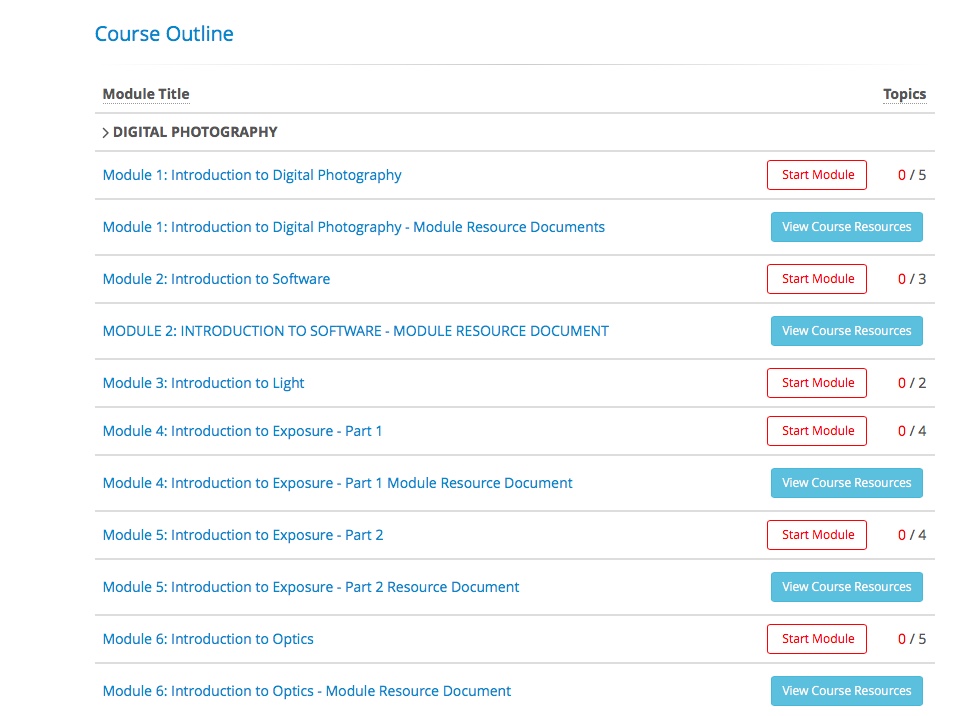This screenshot has height=716, width=974.
Task: View Course Resources for Module 2 document
Action: click(846, 331)
